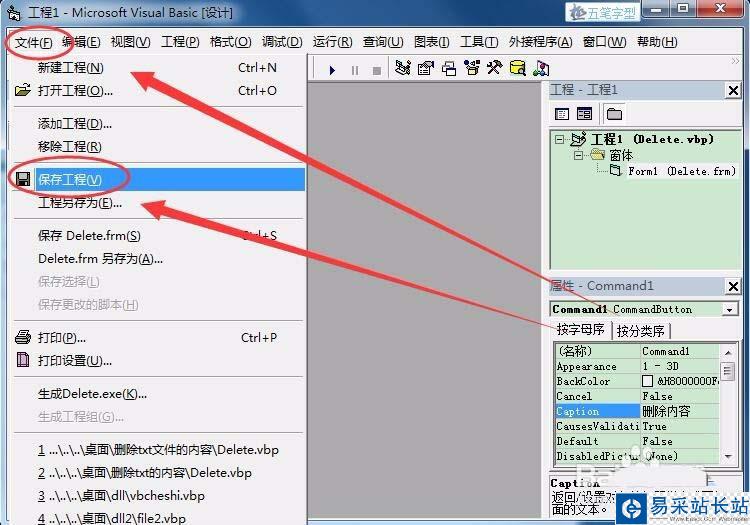Choose 打印设置(U)... menu entry
Screen dimensions: 750x525
coord(158,361)
